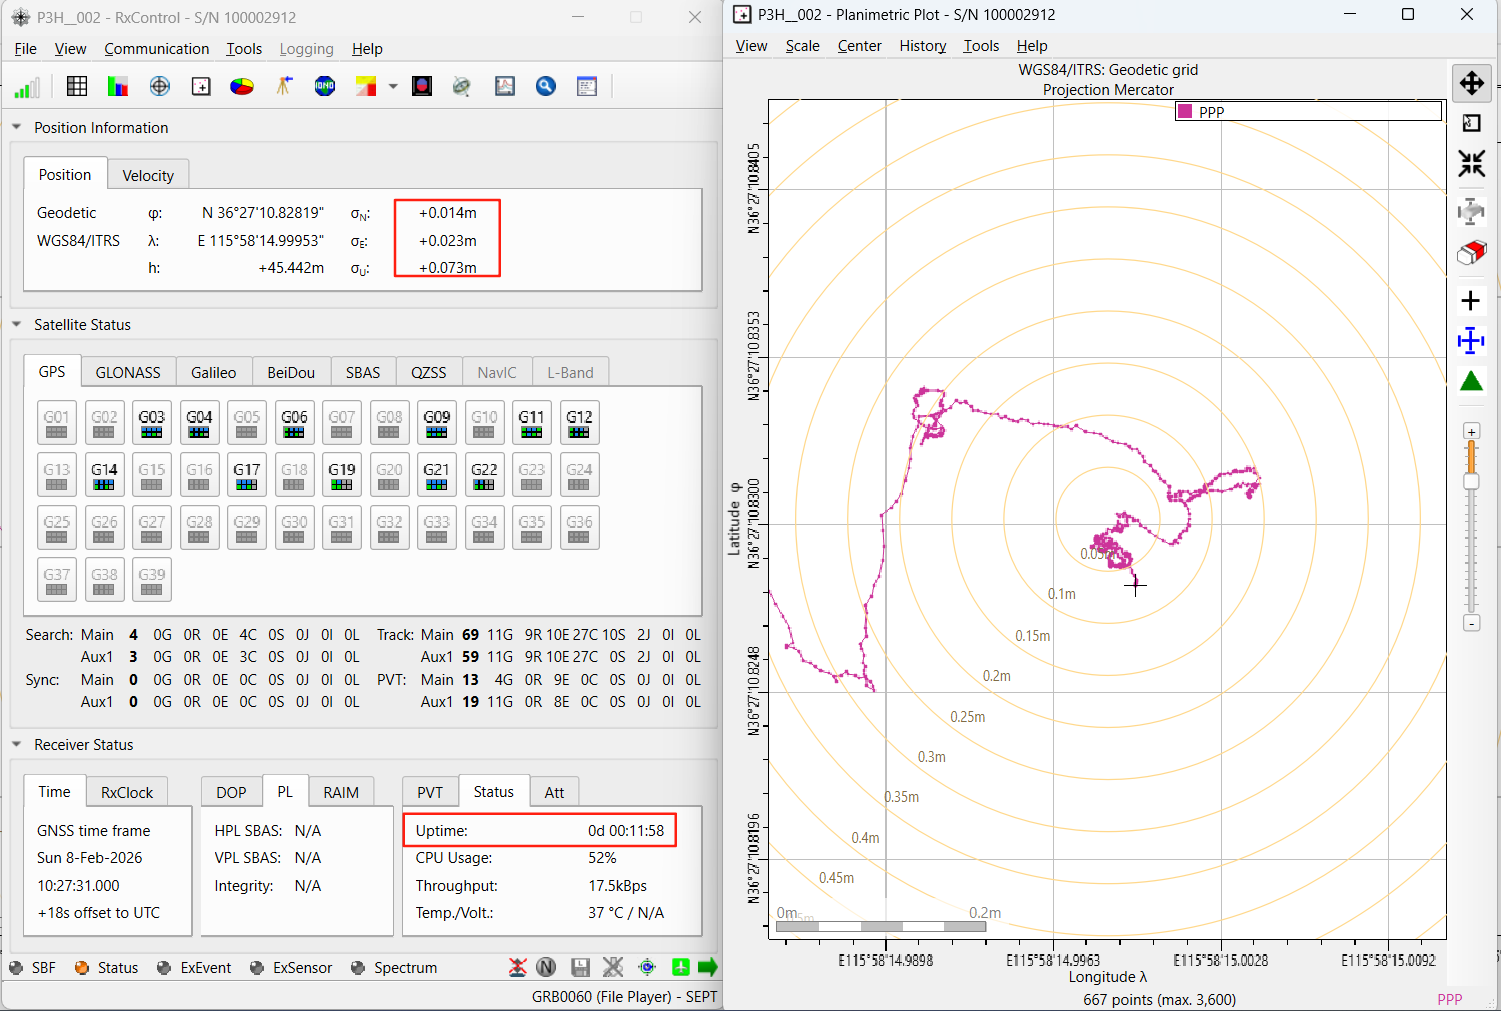Click the SBAS satellite tab
Image resolution: width=1501 pixels, height=1011 pixels.
[x=363, y=372]
